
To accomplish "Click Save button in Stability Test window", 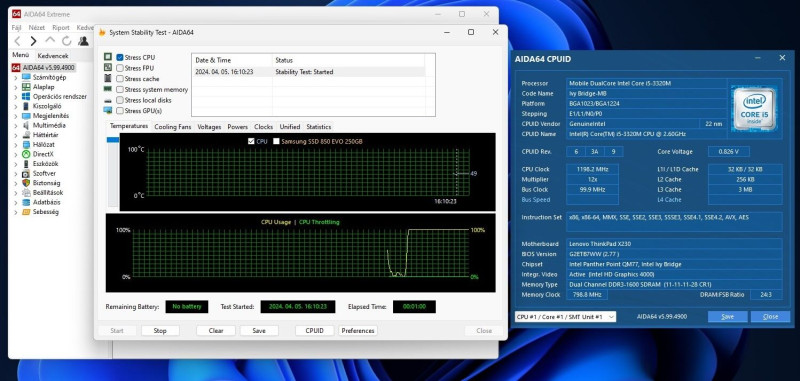I will point(259,331).
